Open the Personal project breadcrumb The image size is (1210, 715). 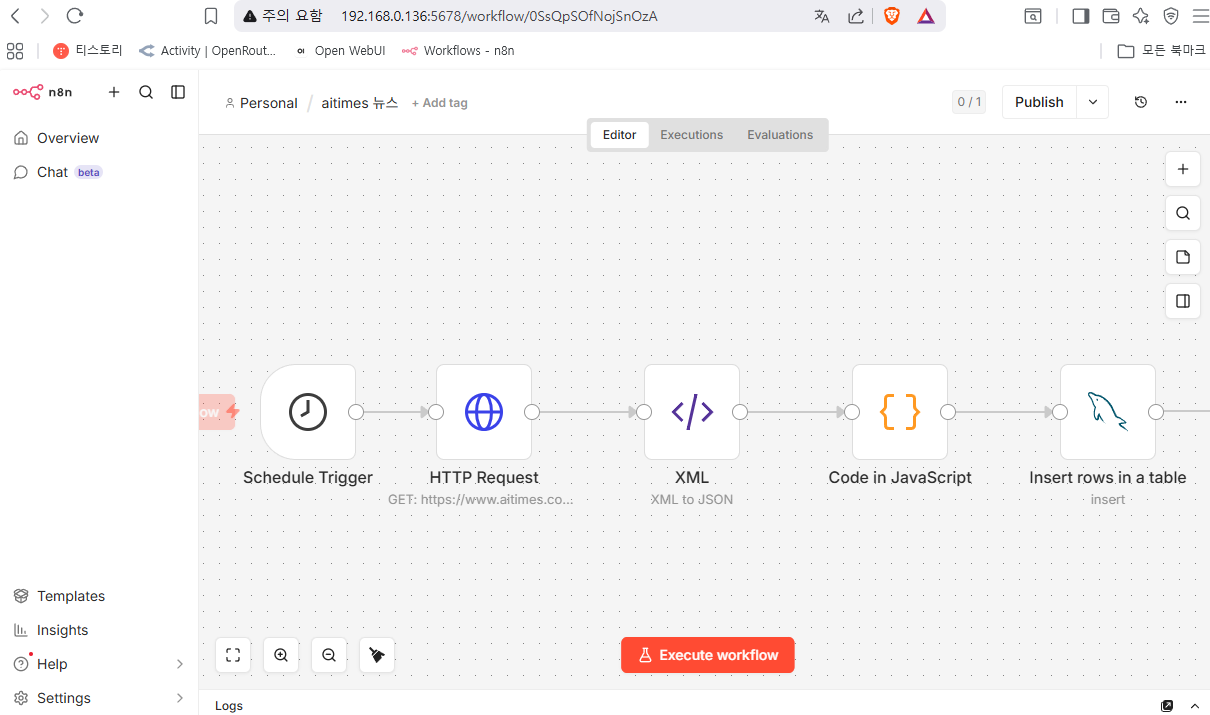pyautogui.click(x=261, y=103)
